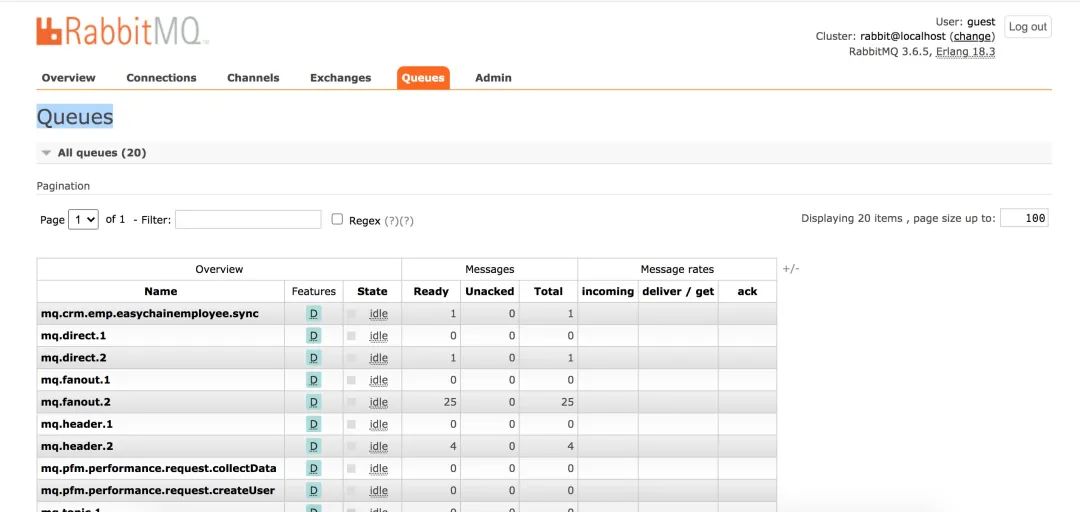The image size is (1080, 512).
Task: Toggle table columns with the +/- control
Action: coord(790,269)
